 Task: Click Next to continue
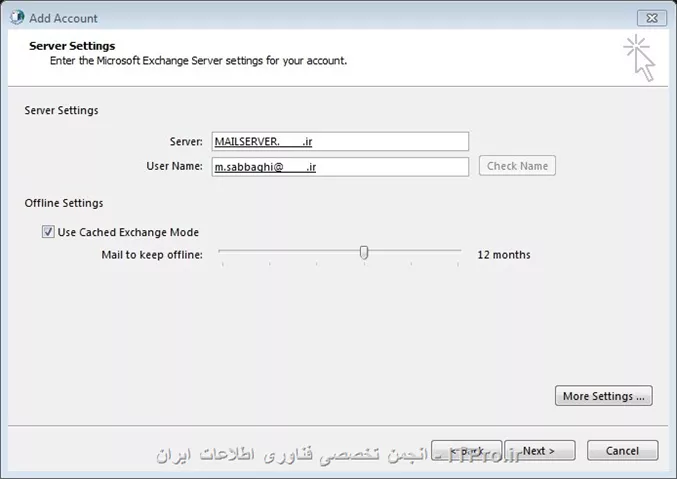coord(540,451)
